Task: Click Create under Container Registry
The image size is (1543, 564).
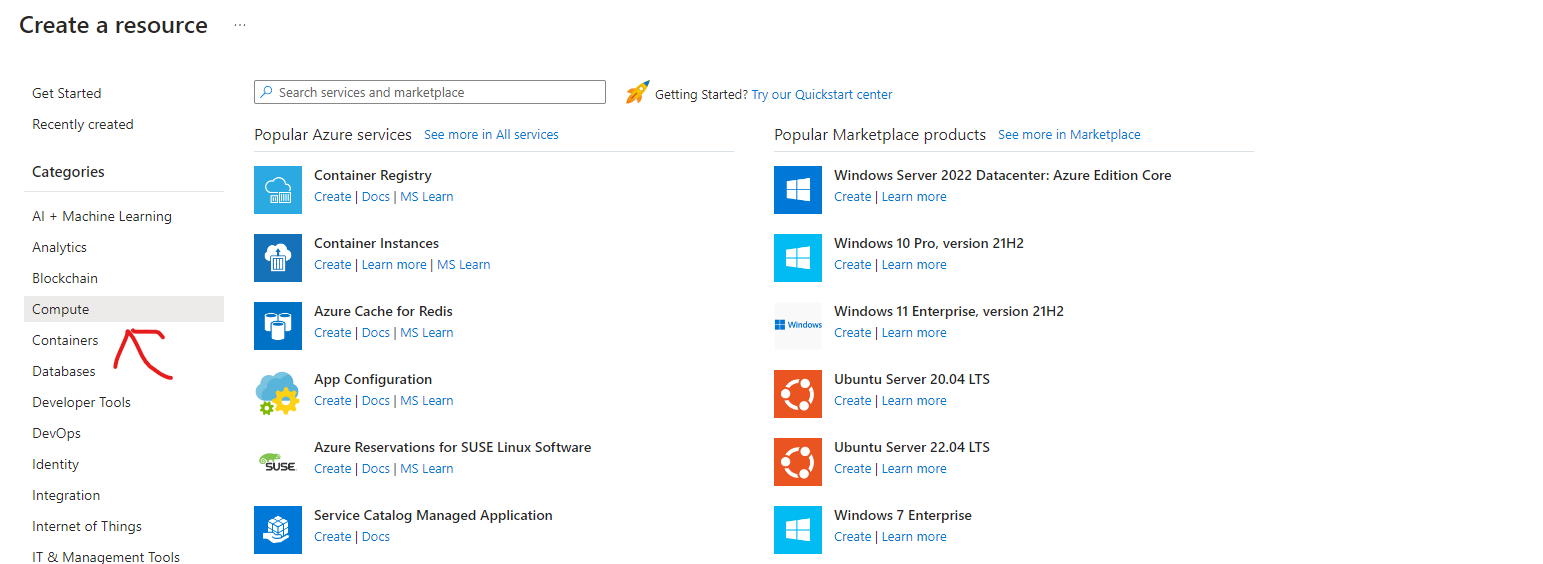Action: (333, 197)
